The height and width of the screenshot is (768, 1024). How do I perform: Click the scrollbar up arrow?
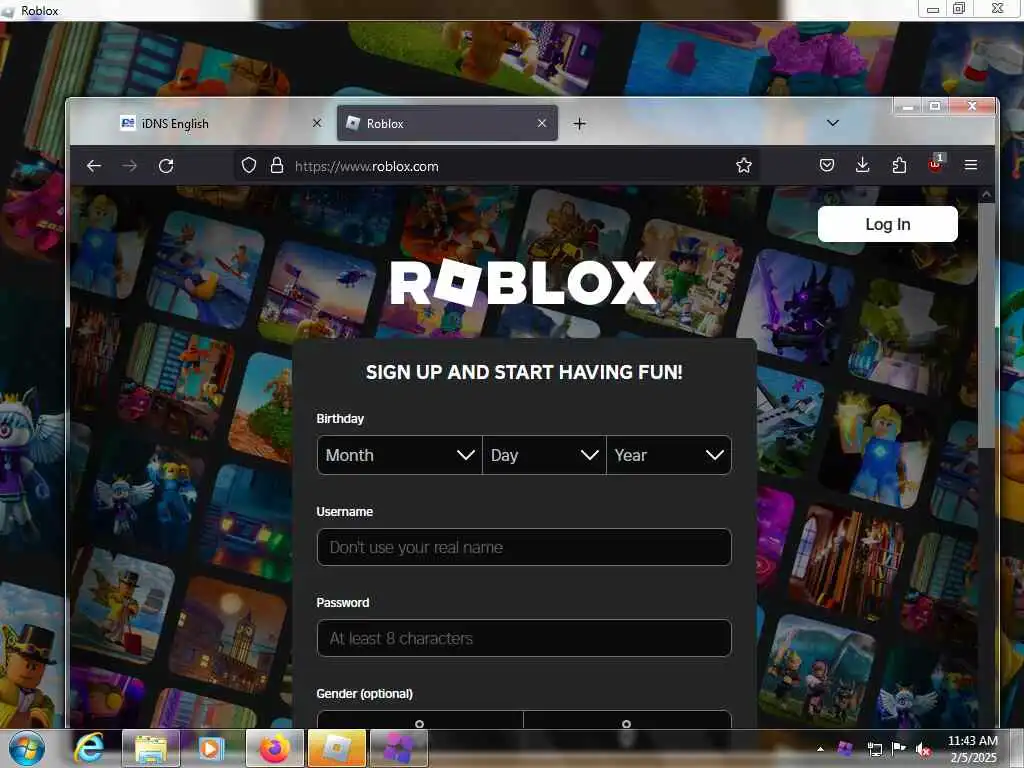coord(986,194)
